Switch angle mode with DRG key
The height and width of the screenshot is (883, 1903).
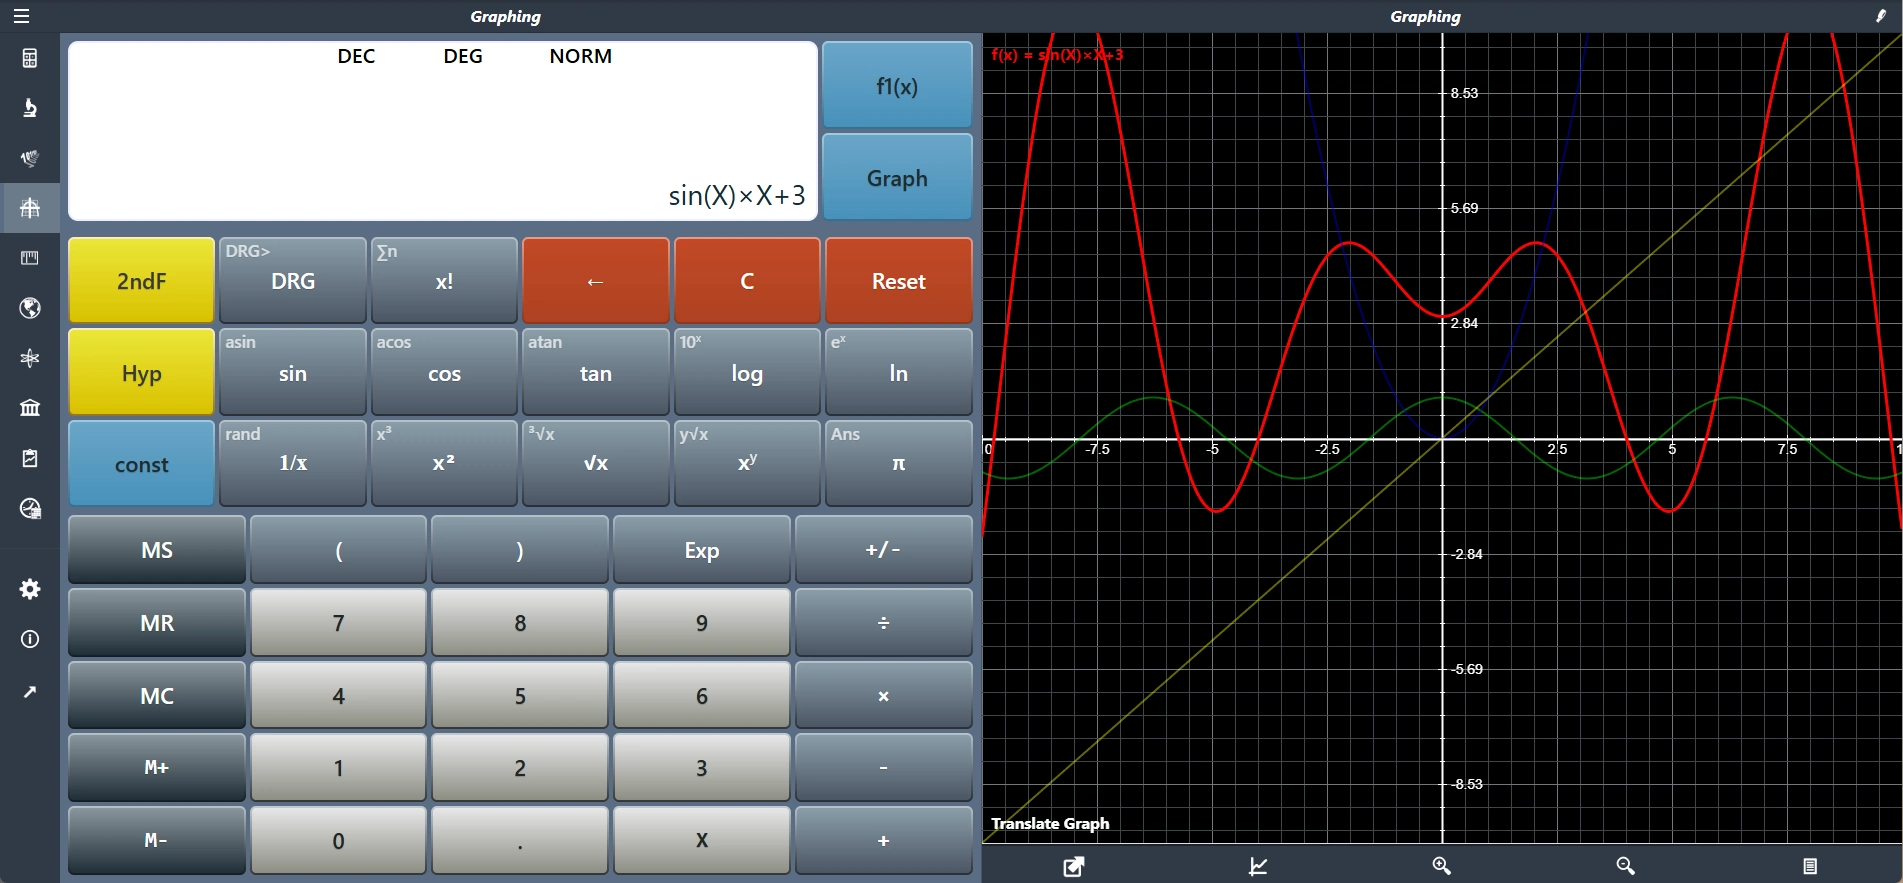point(293,281)
